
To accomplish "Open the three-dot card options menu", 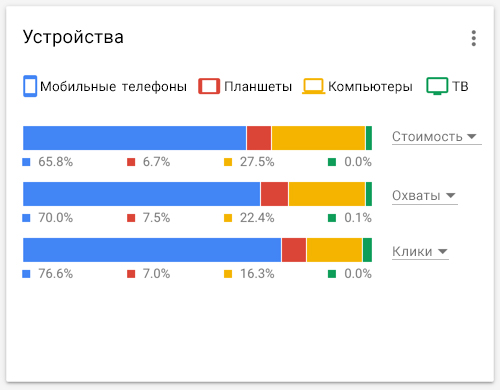I will pyautogui.click(x=474, y=38).
